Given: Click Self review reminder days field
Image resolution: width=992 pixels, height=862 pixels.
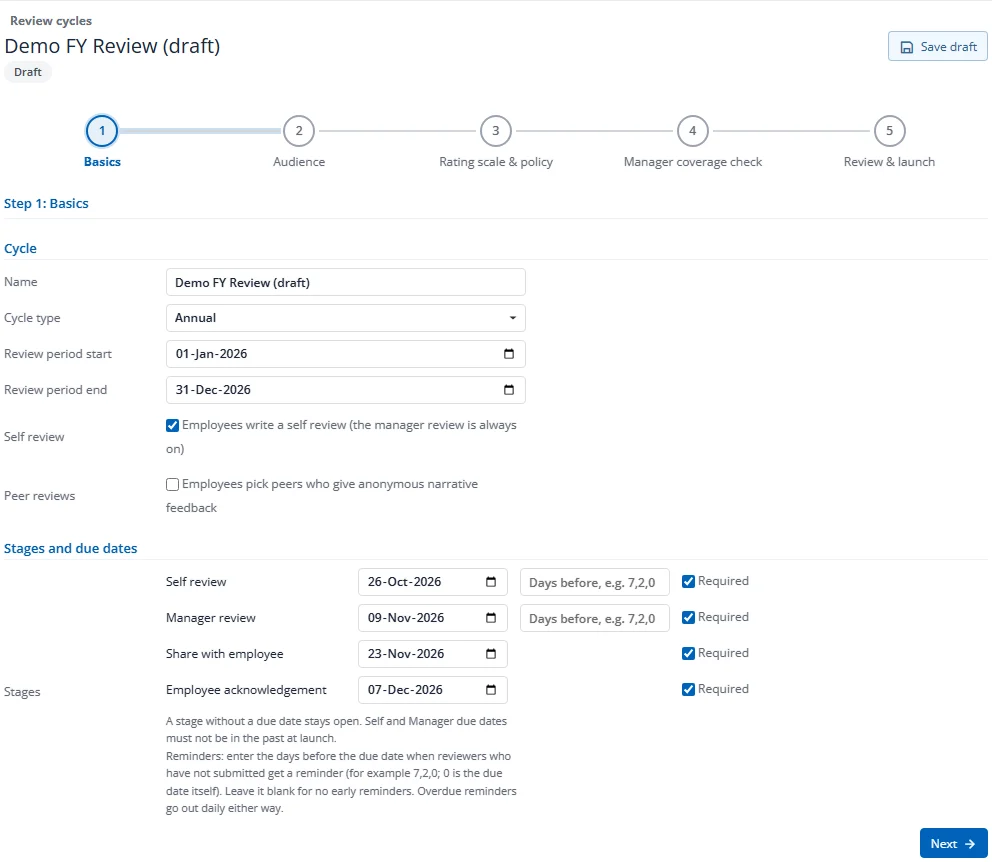Looking at the screenshot, I should pos(595,582).
